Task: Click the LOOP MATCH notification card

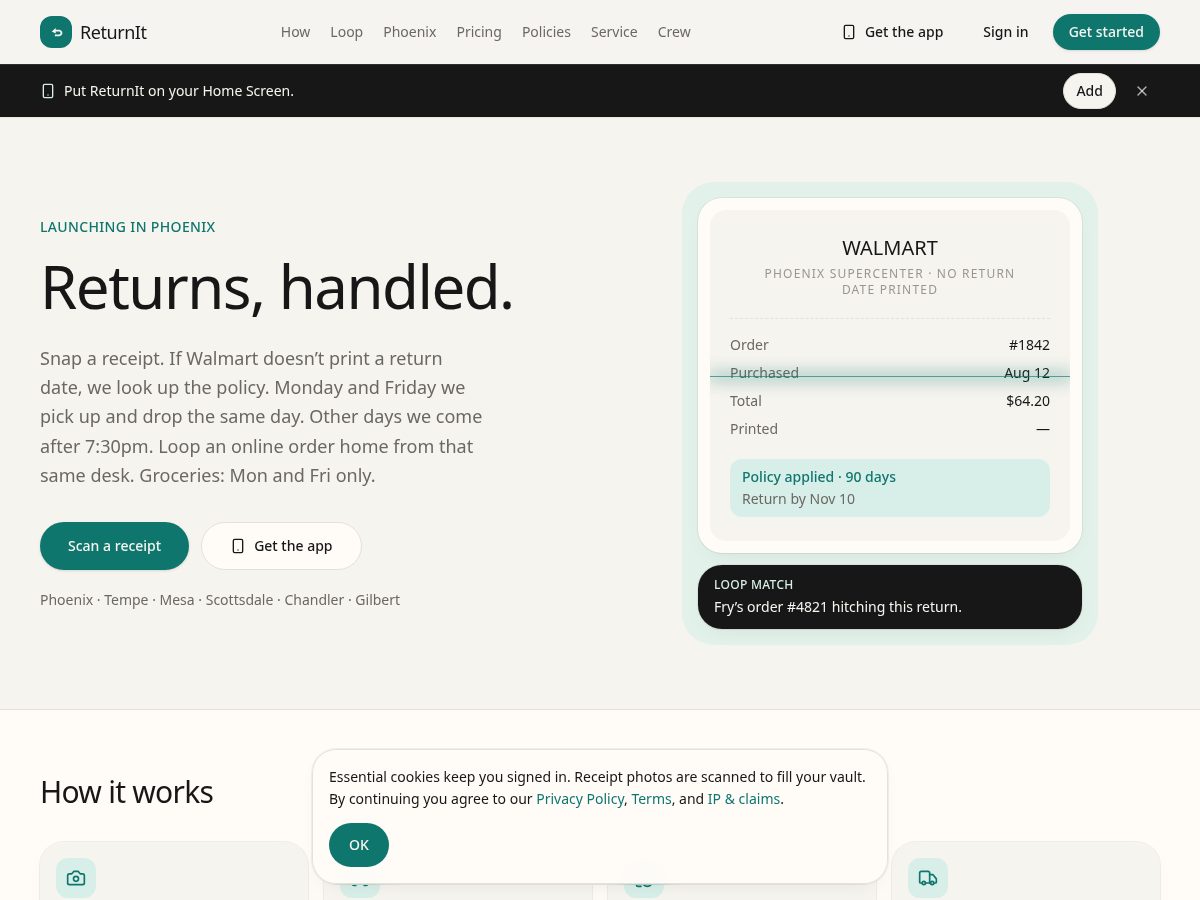Action: pyautogui.click(x=890, y=597)
